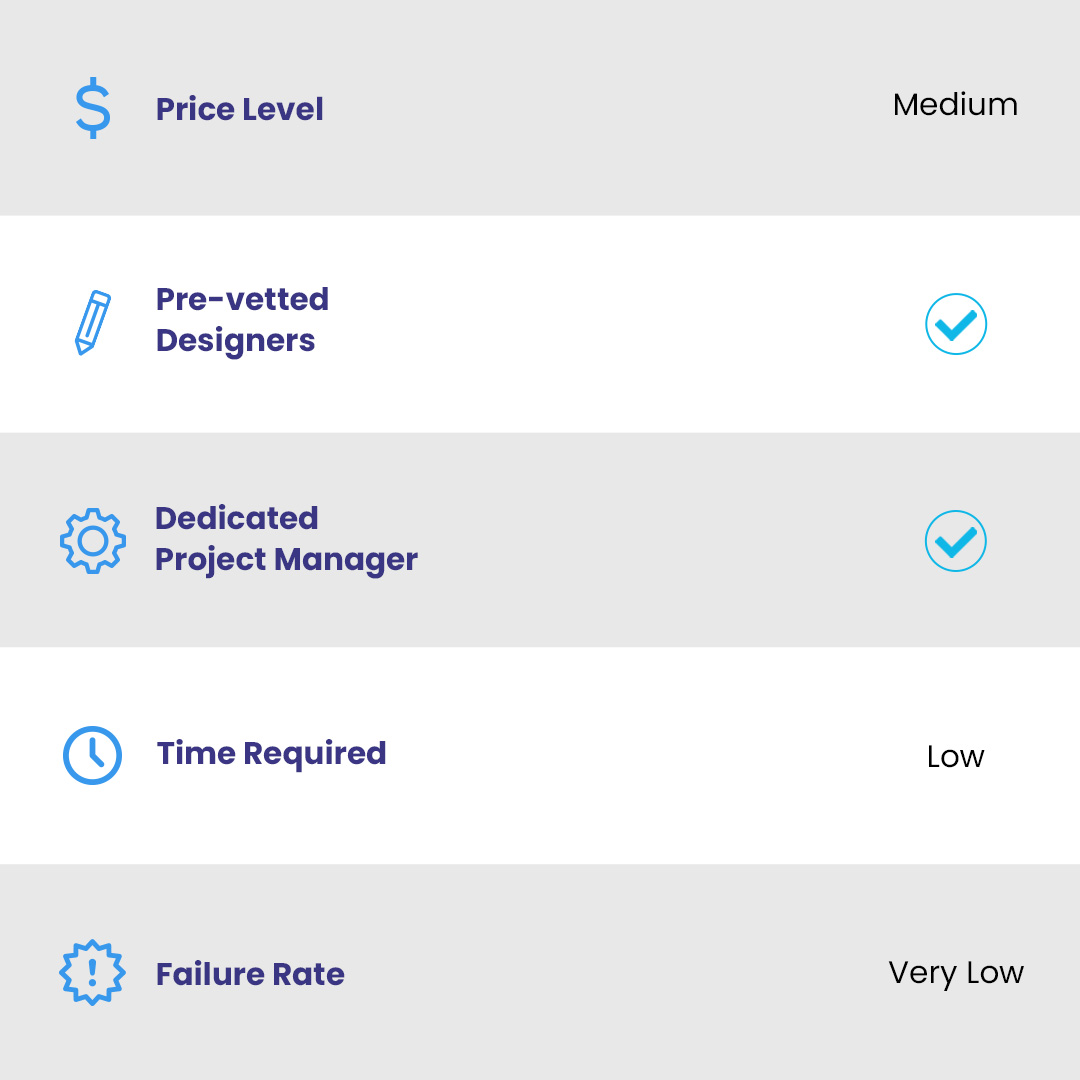The width and height of the screenshot is (1080, 1080).
Task: Click the dollar sign icon
Action: pyautogui.click(x=93, y=110)
